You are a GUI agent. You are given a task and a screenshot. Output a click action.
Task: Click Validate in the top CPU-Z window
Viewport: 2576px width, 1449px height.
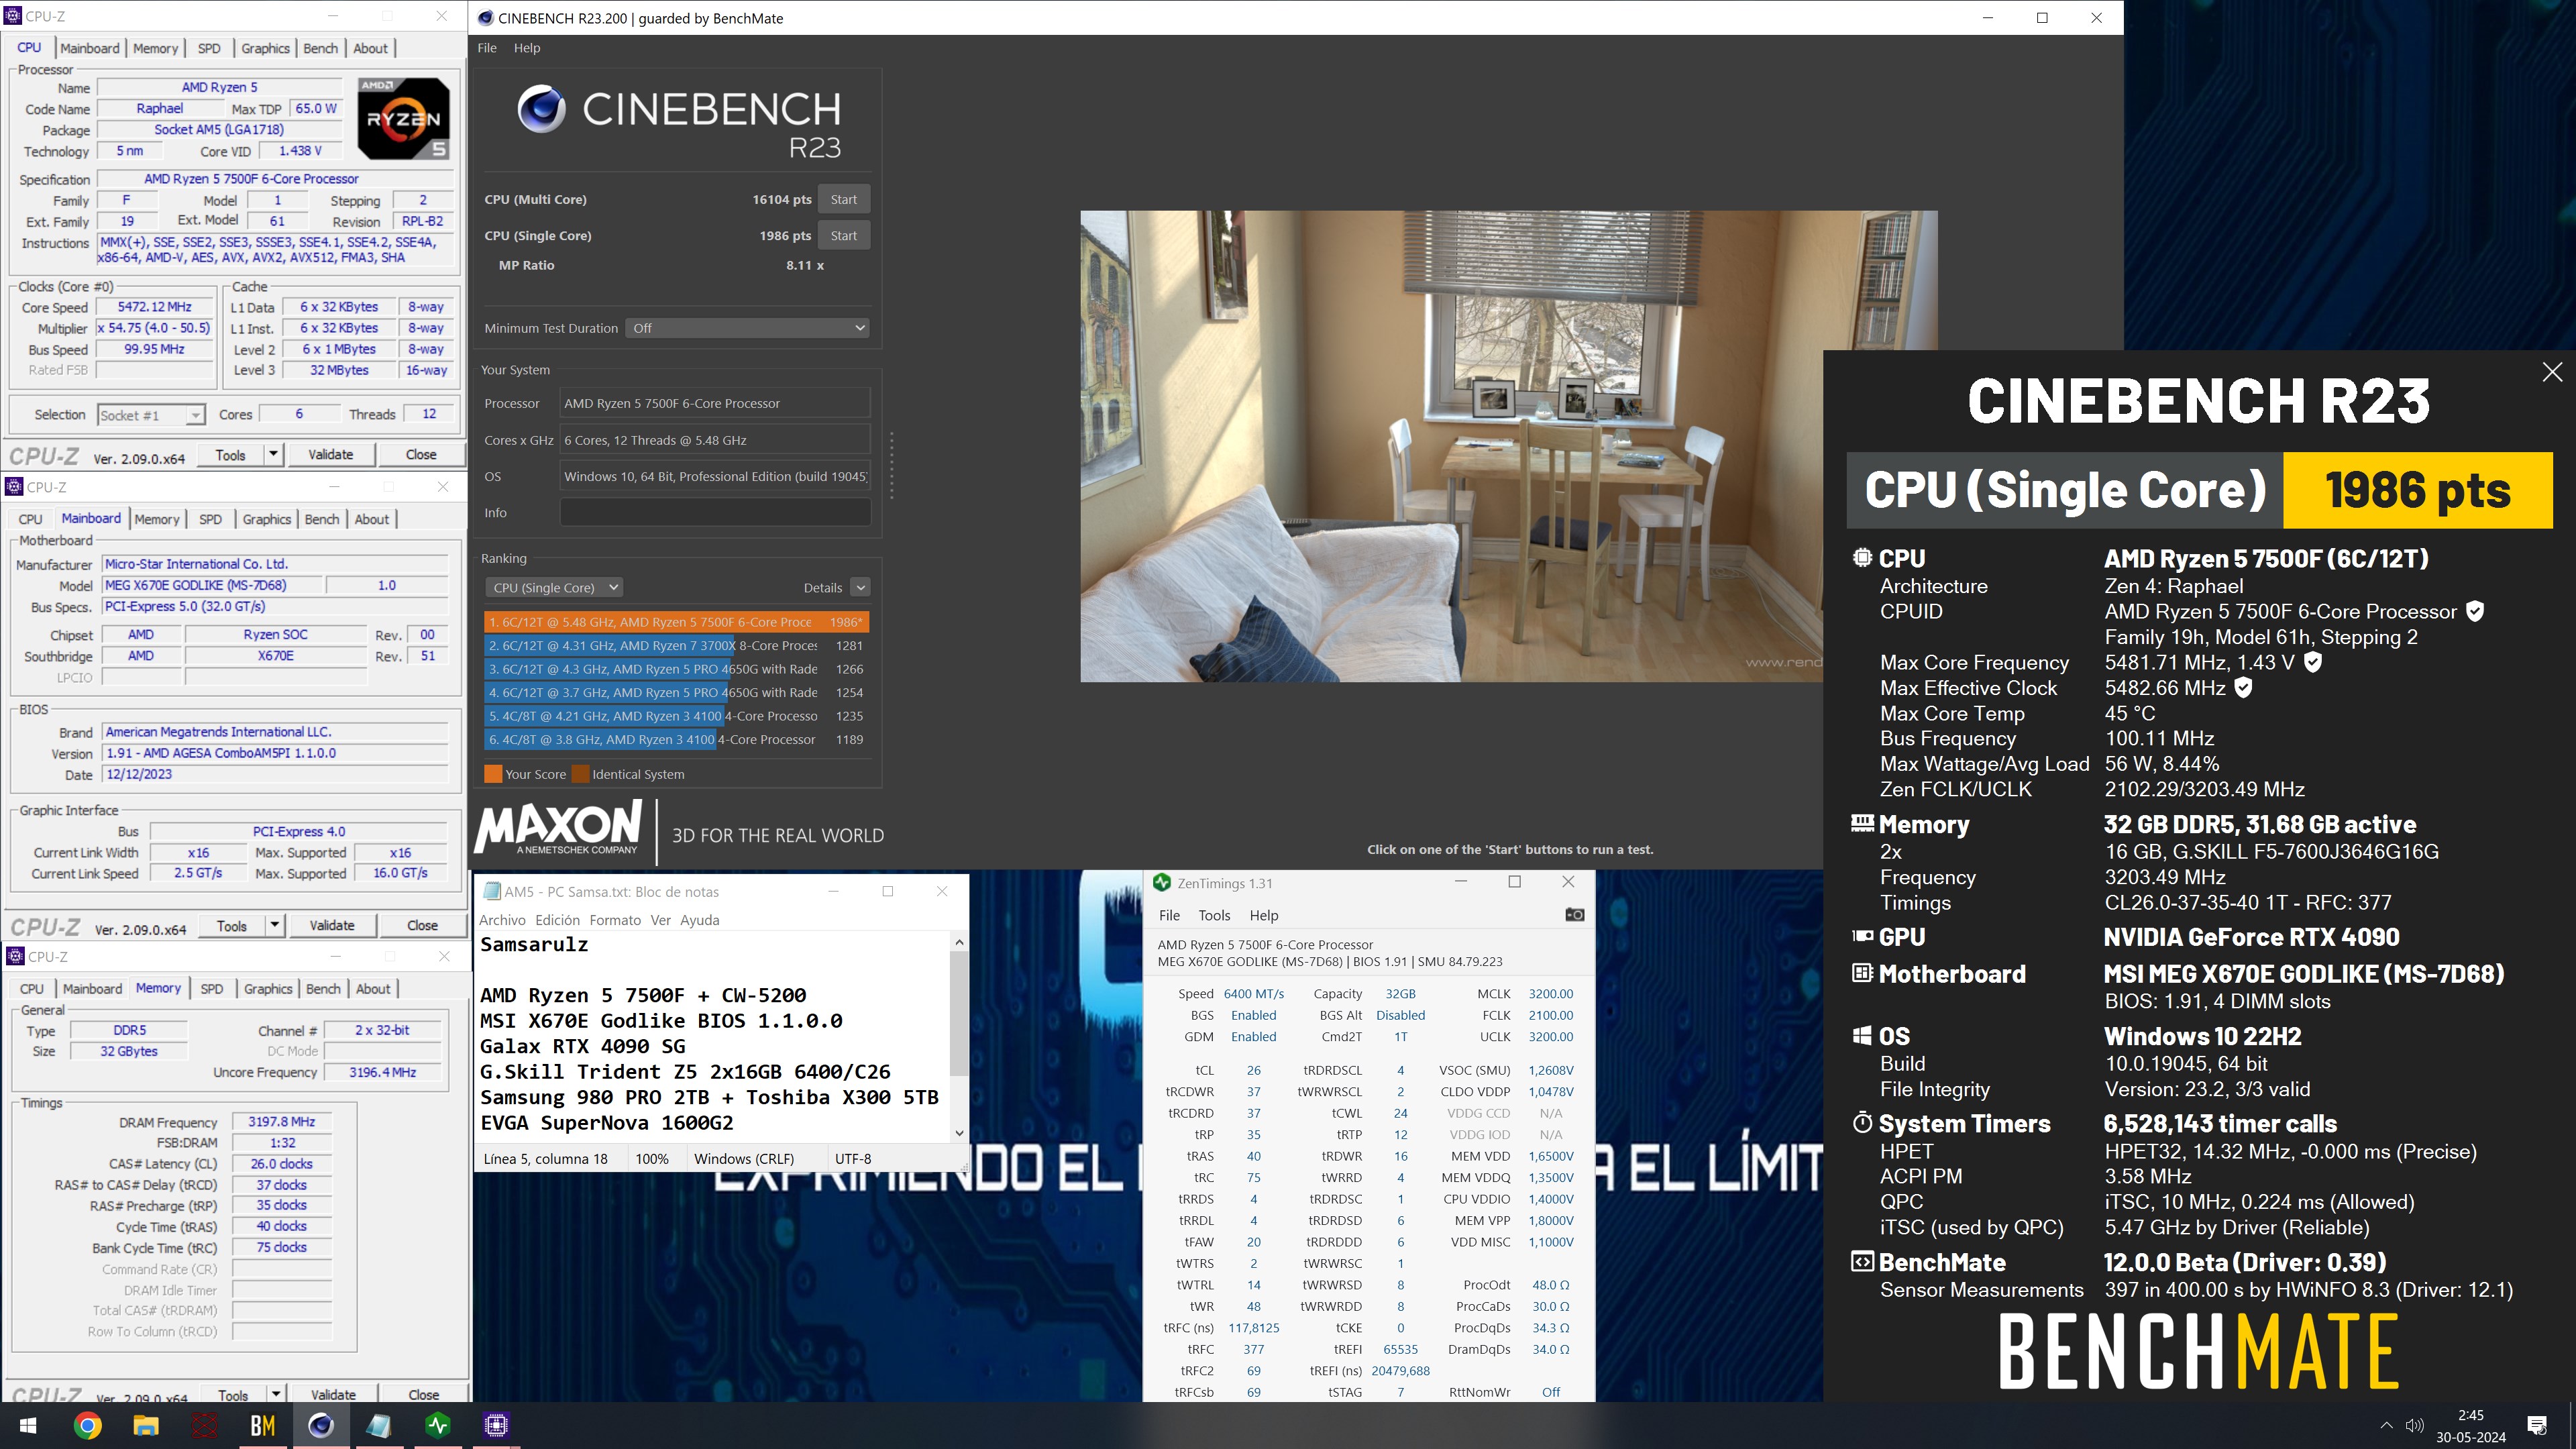click(330, 454)
